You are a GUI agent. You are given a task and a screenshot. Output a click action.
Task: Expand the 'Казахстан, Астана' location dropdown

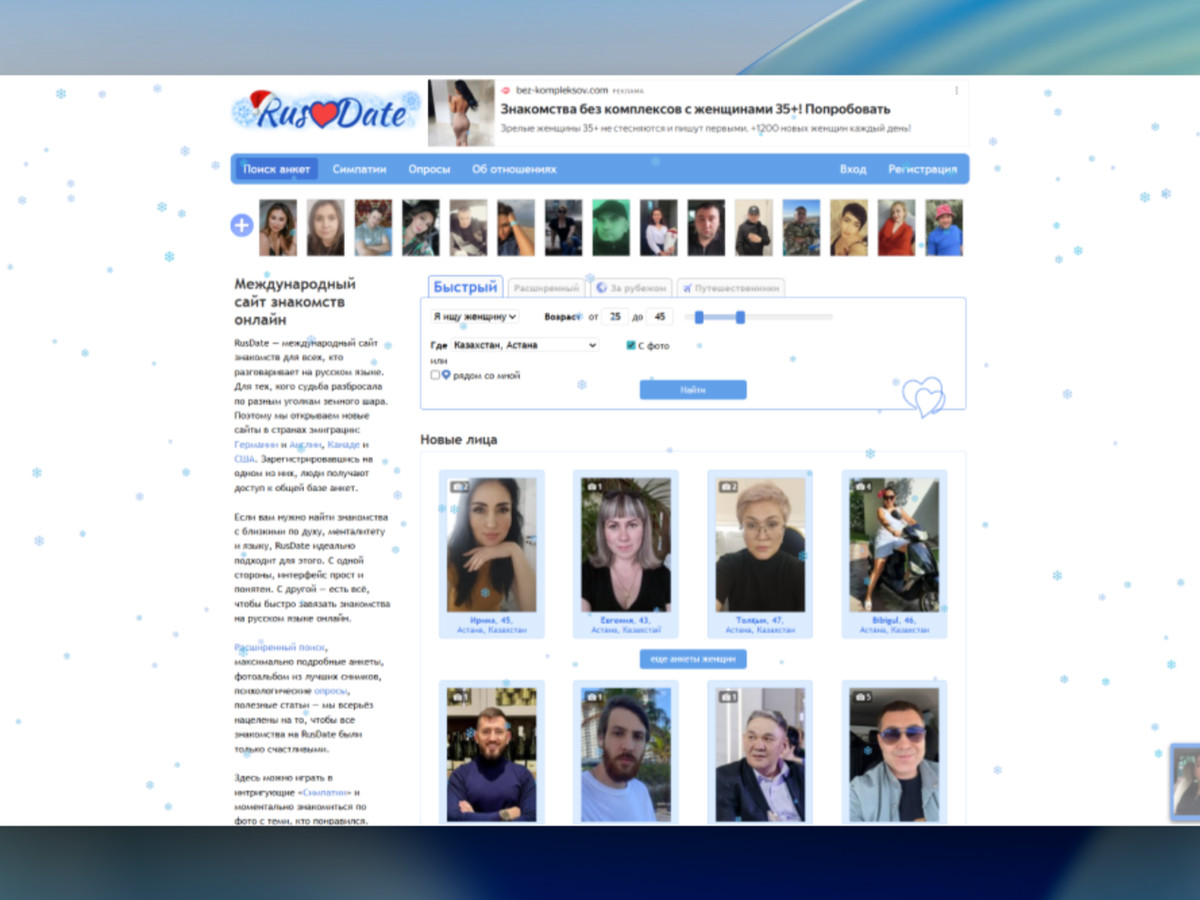point(524,345)
